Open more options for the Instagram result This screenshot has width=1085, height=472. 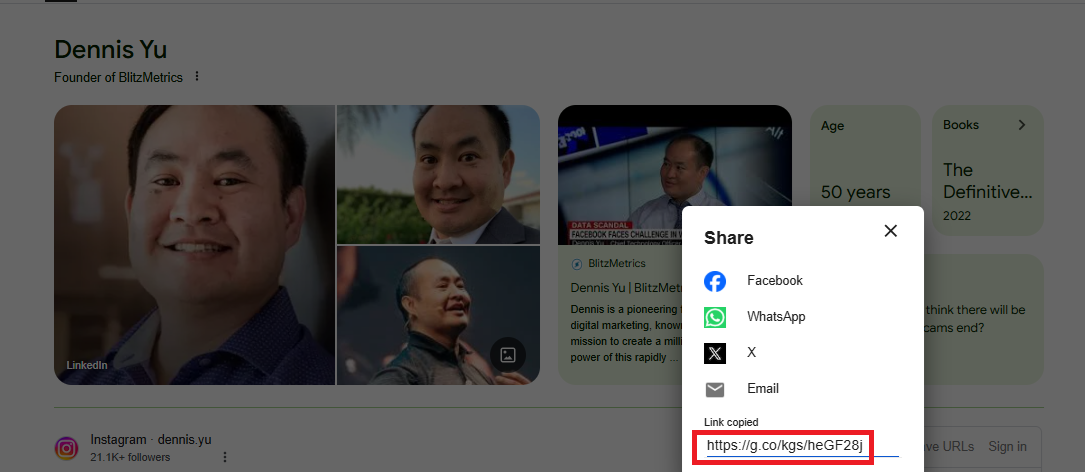click(225, 457)
